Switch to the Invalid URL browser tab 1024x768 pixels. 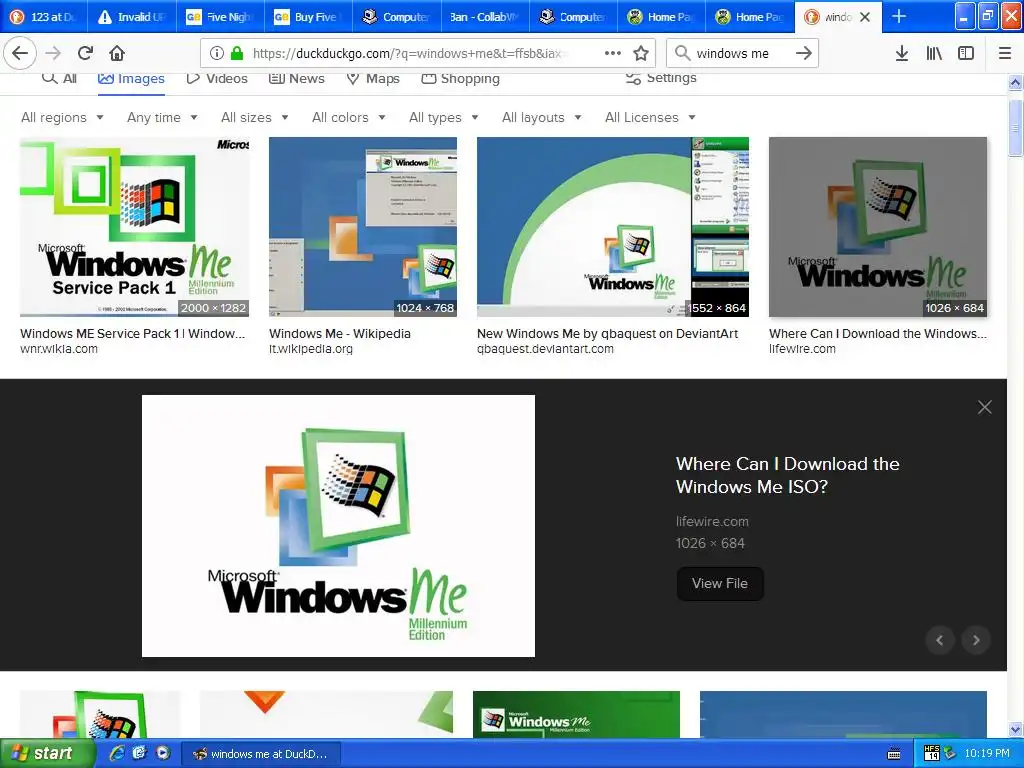(x=132, y=17)
